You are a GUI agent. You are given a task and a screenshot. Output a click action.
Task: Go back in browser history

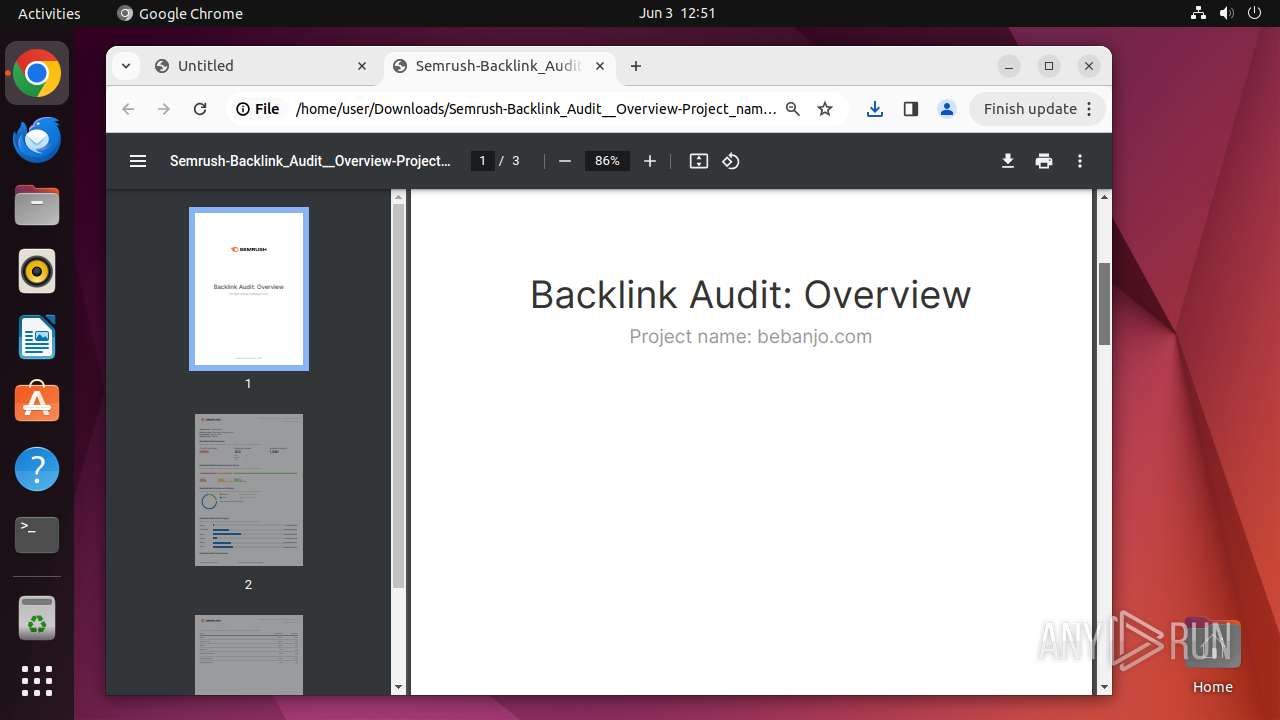pyautogui.click(x=128, y=109)
